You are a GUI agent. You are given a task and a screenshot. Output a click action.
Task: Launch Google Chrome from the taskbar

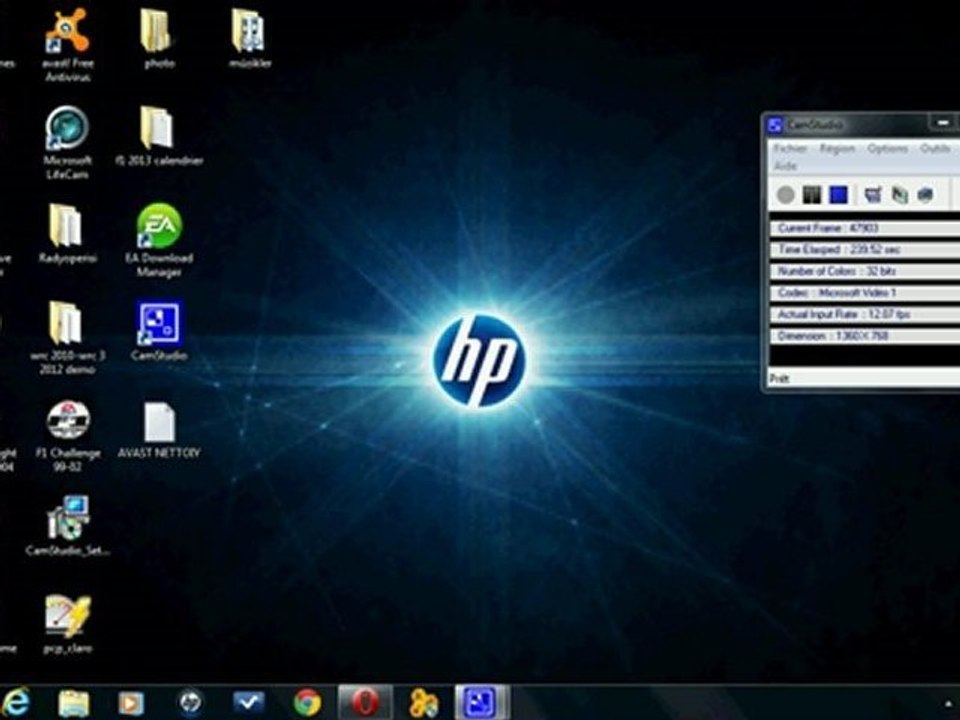coord(307,703)
